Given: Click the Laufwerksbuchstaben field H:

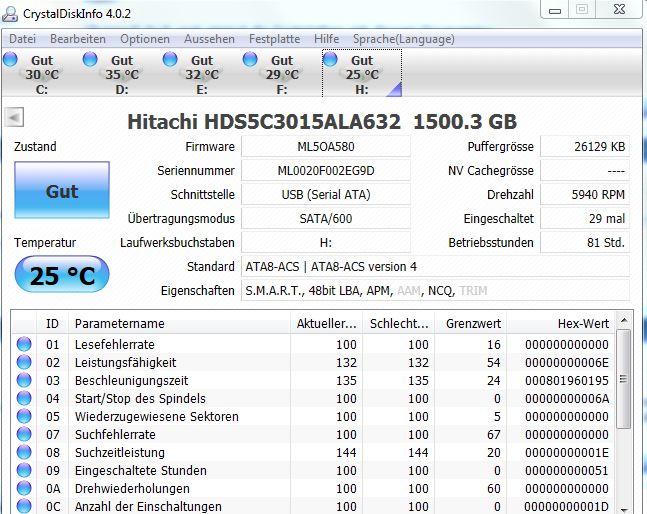Looking at the screenshot, I should click(326, 243).
